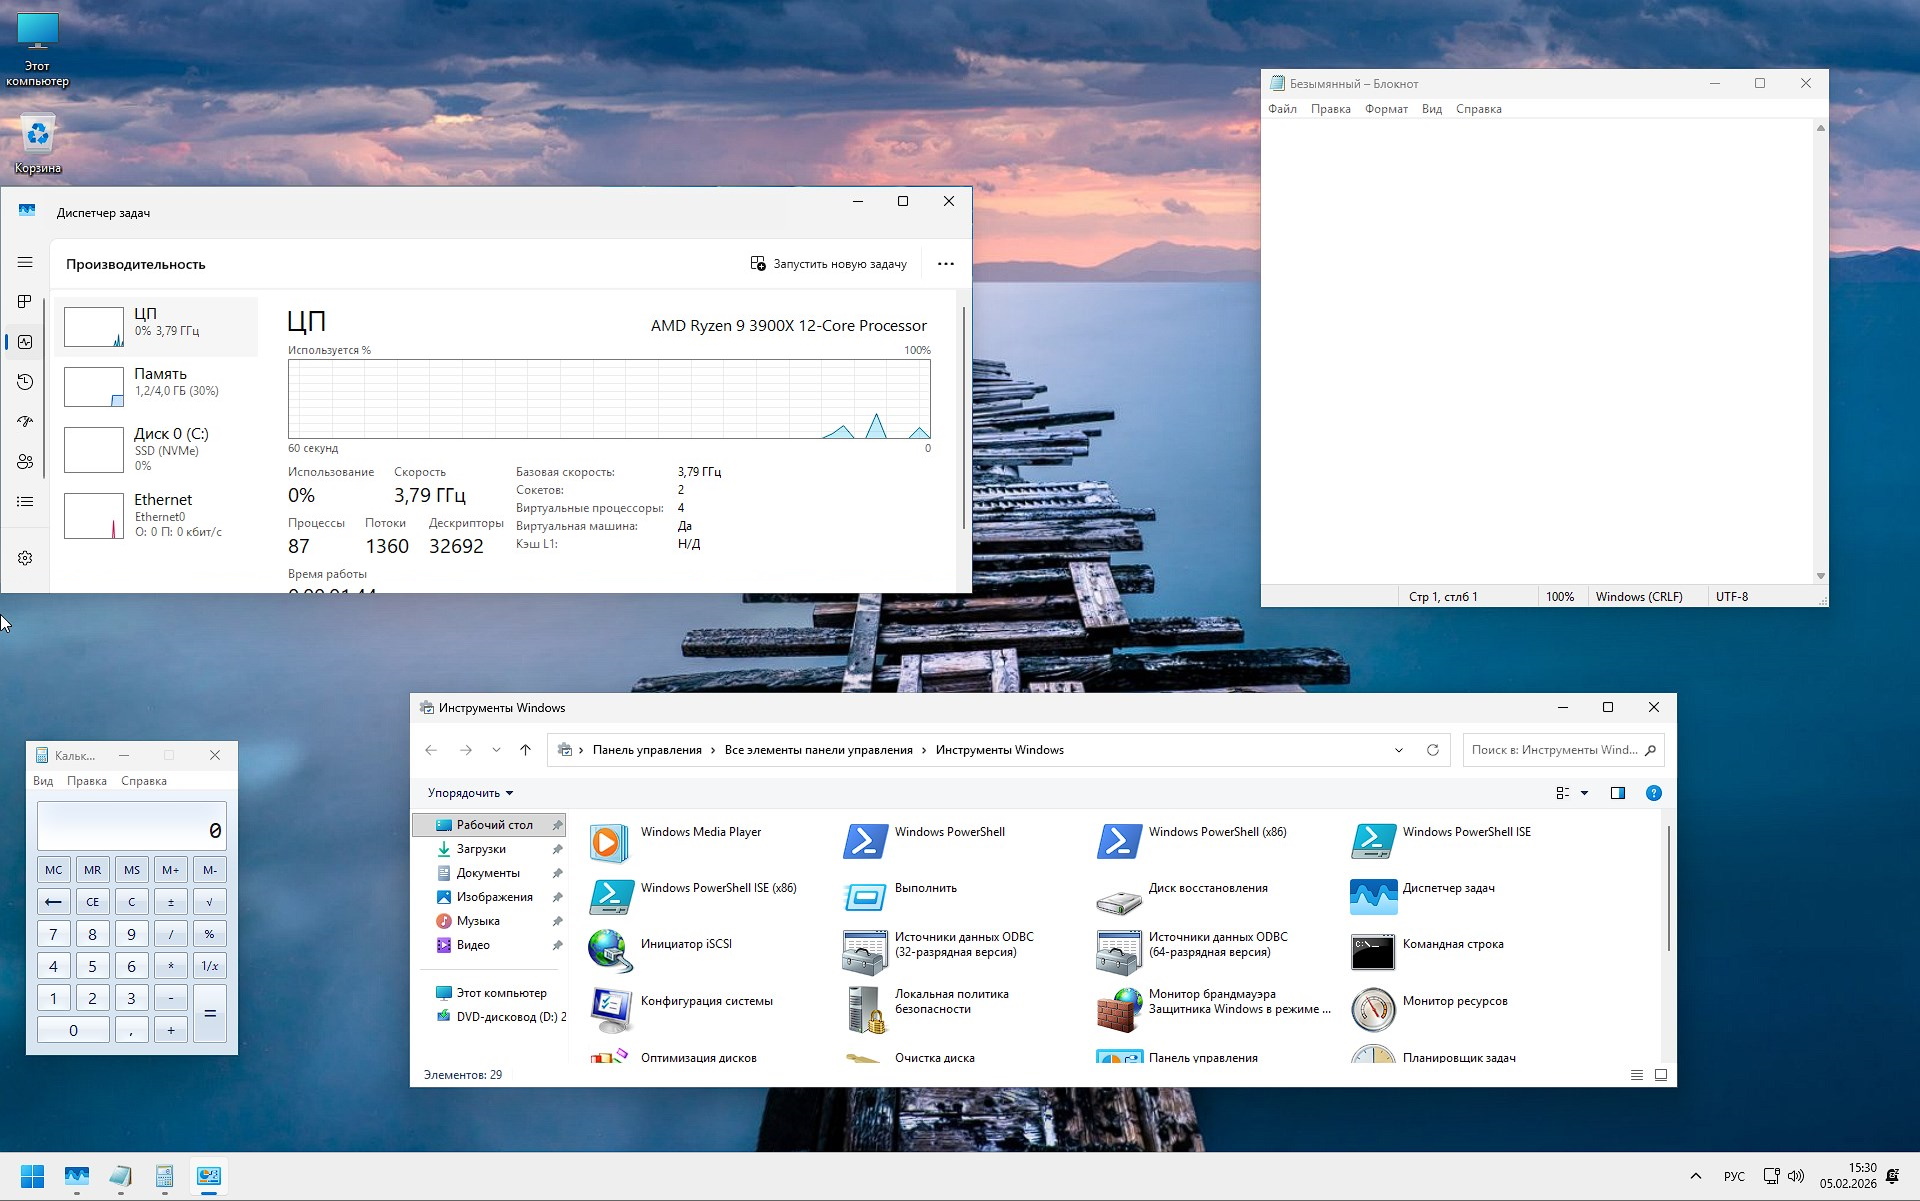Select the Диск 0 (C:) performance entry
1920x1201 pixels.
click(156, 449)
